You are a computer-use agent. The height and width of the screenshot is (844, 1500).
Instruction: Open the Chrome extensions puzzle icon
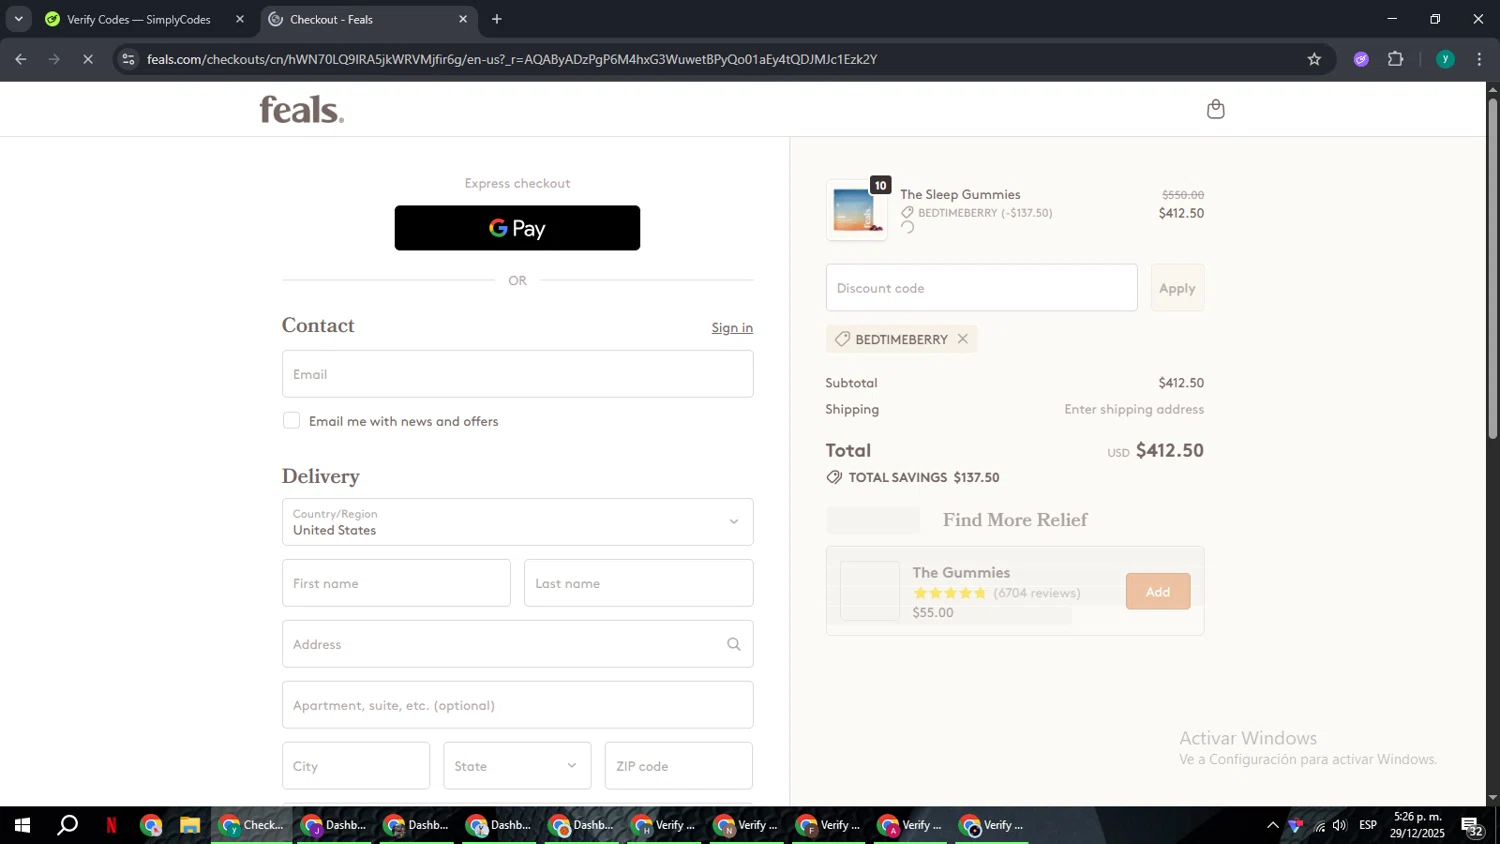[1396, 59]
